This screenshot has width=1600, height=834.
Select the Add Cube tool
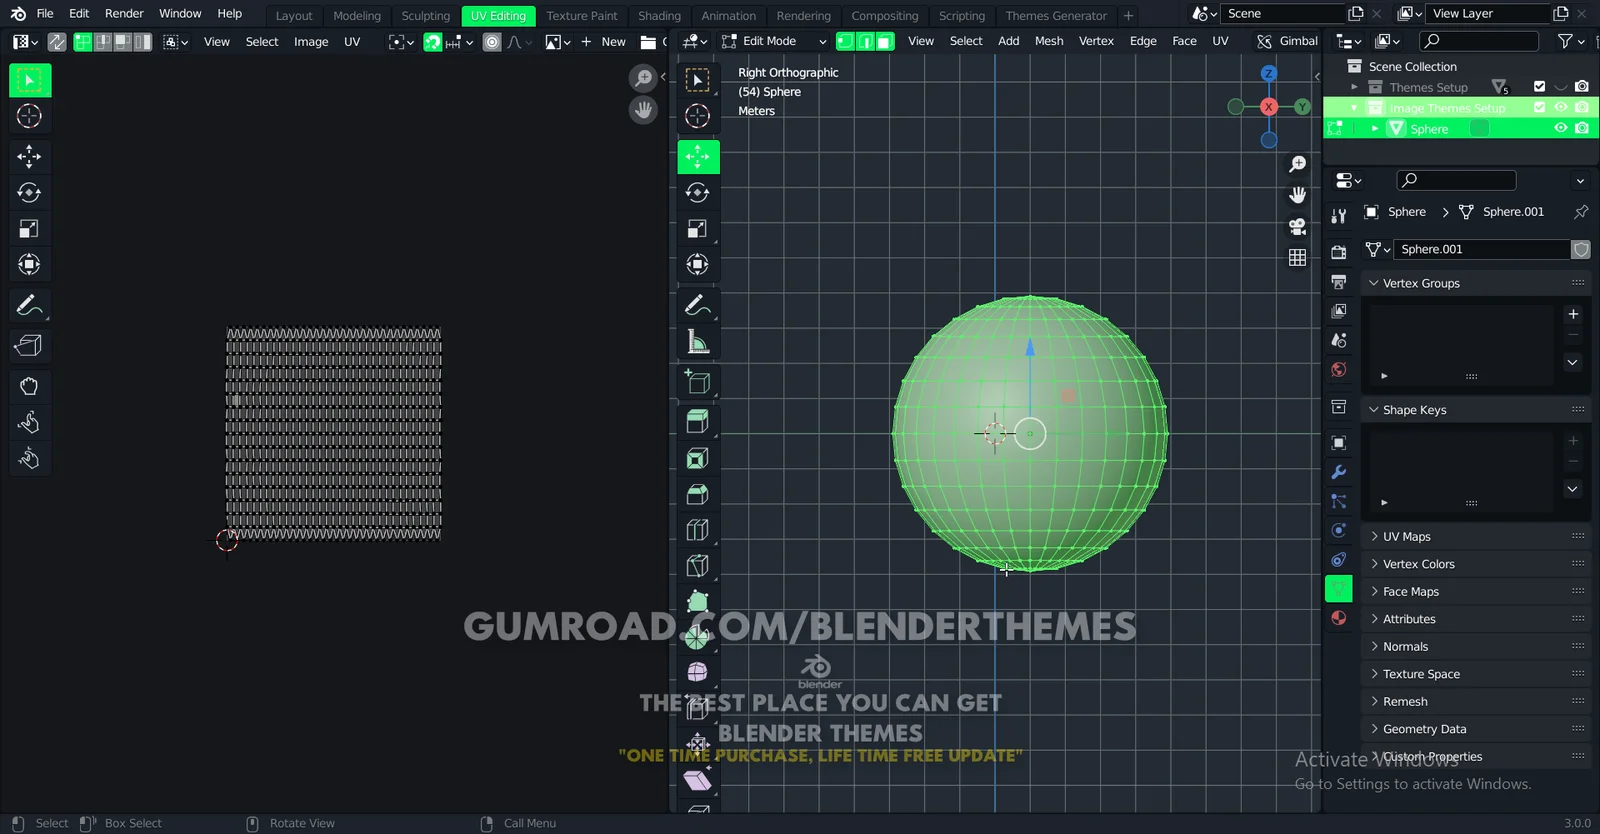coord(698,382)
